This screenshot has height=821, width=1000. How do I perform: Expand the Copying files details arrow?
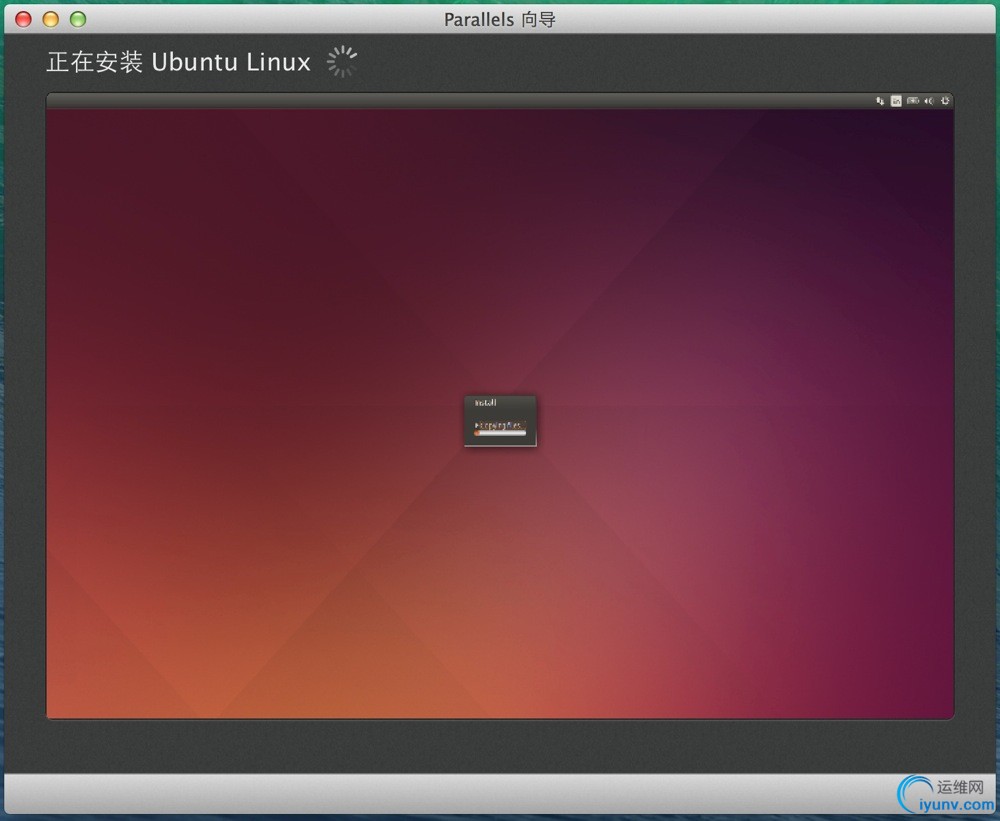pyautogui.click(x=477, y=425)
